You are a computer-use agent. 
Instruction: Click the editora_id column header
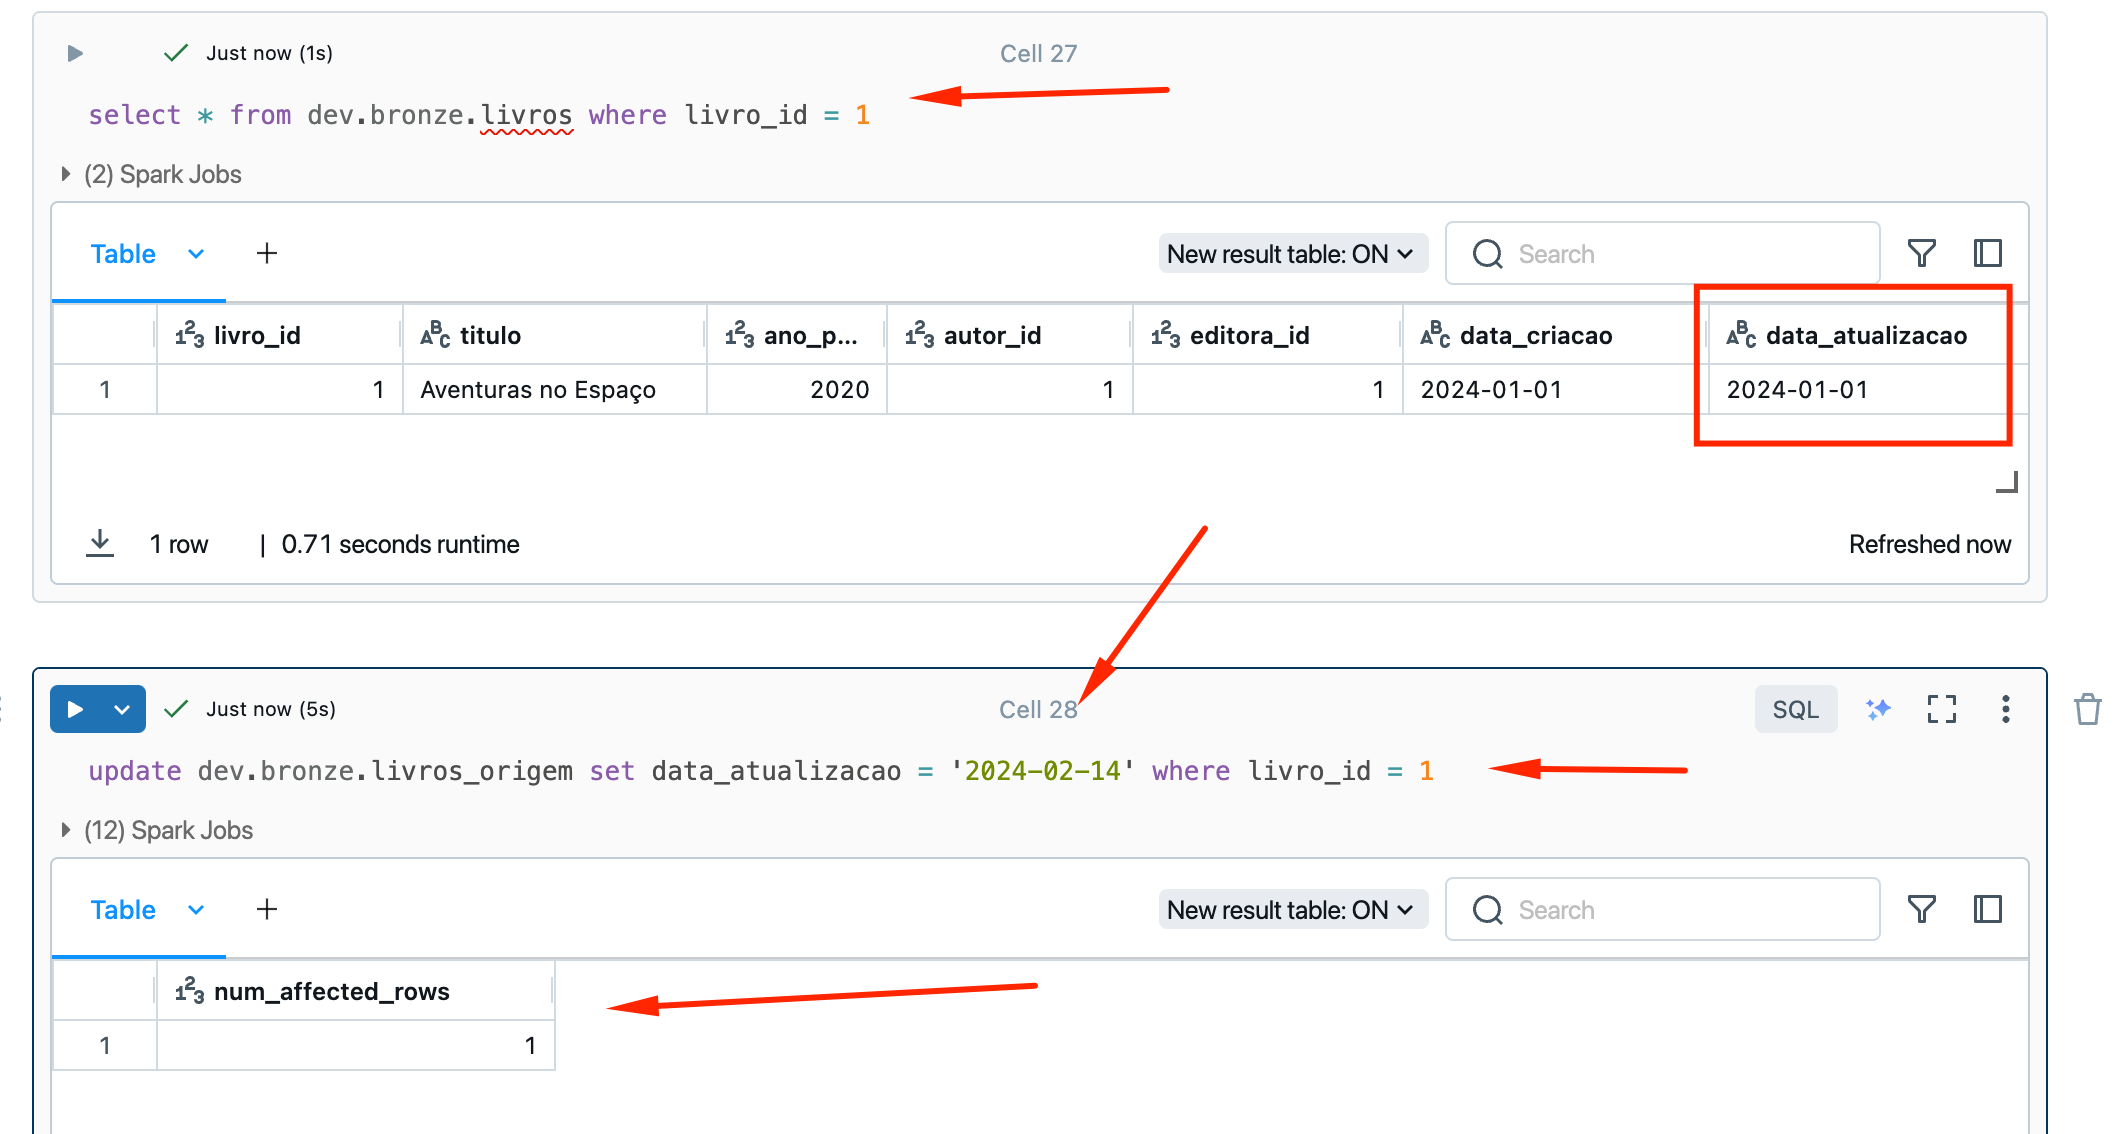click(1267, 335)
